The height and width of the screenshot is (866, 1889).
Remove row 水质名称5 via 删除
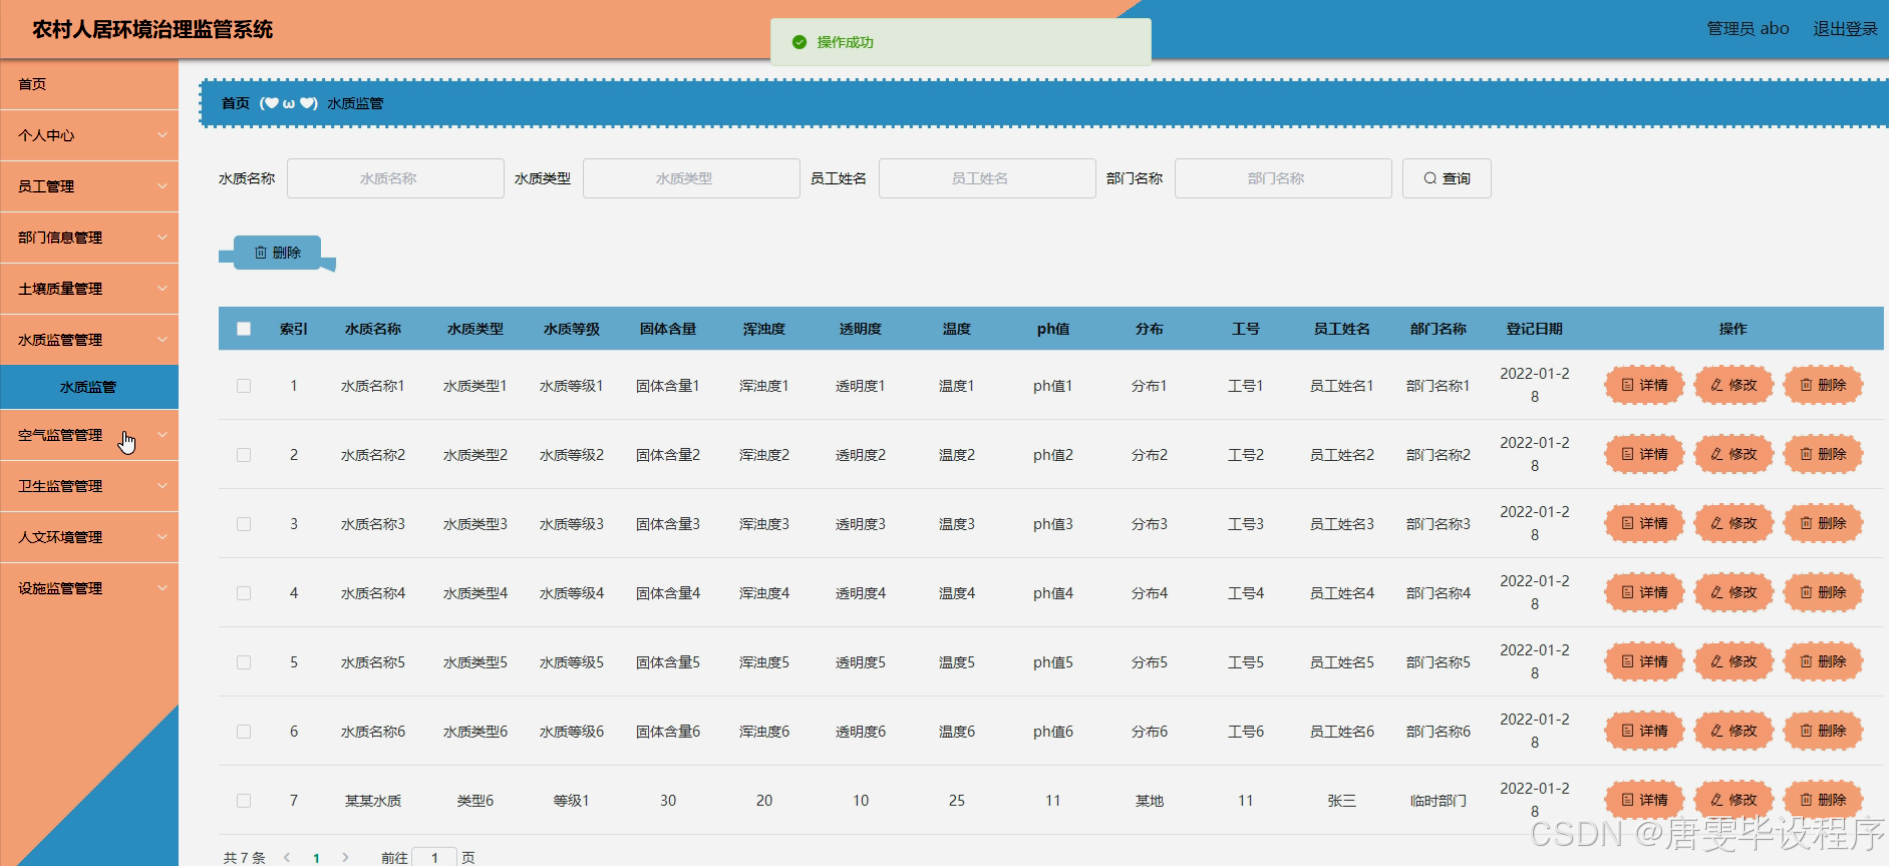click(1823, 661)
